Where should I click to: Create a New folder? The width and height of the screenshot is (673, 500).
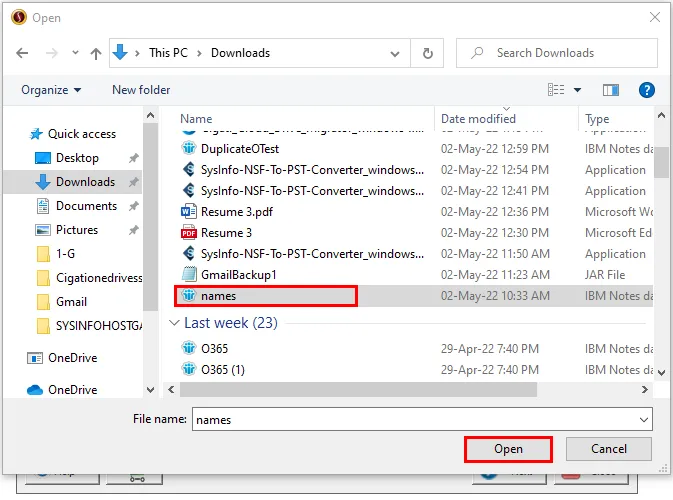141,90
